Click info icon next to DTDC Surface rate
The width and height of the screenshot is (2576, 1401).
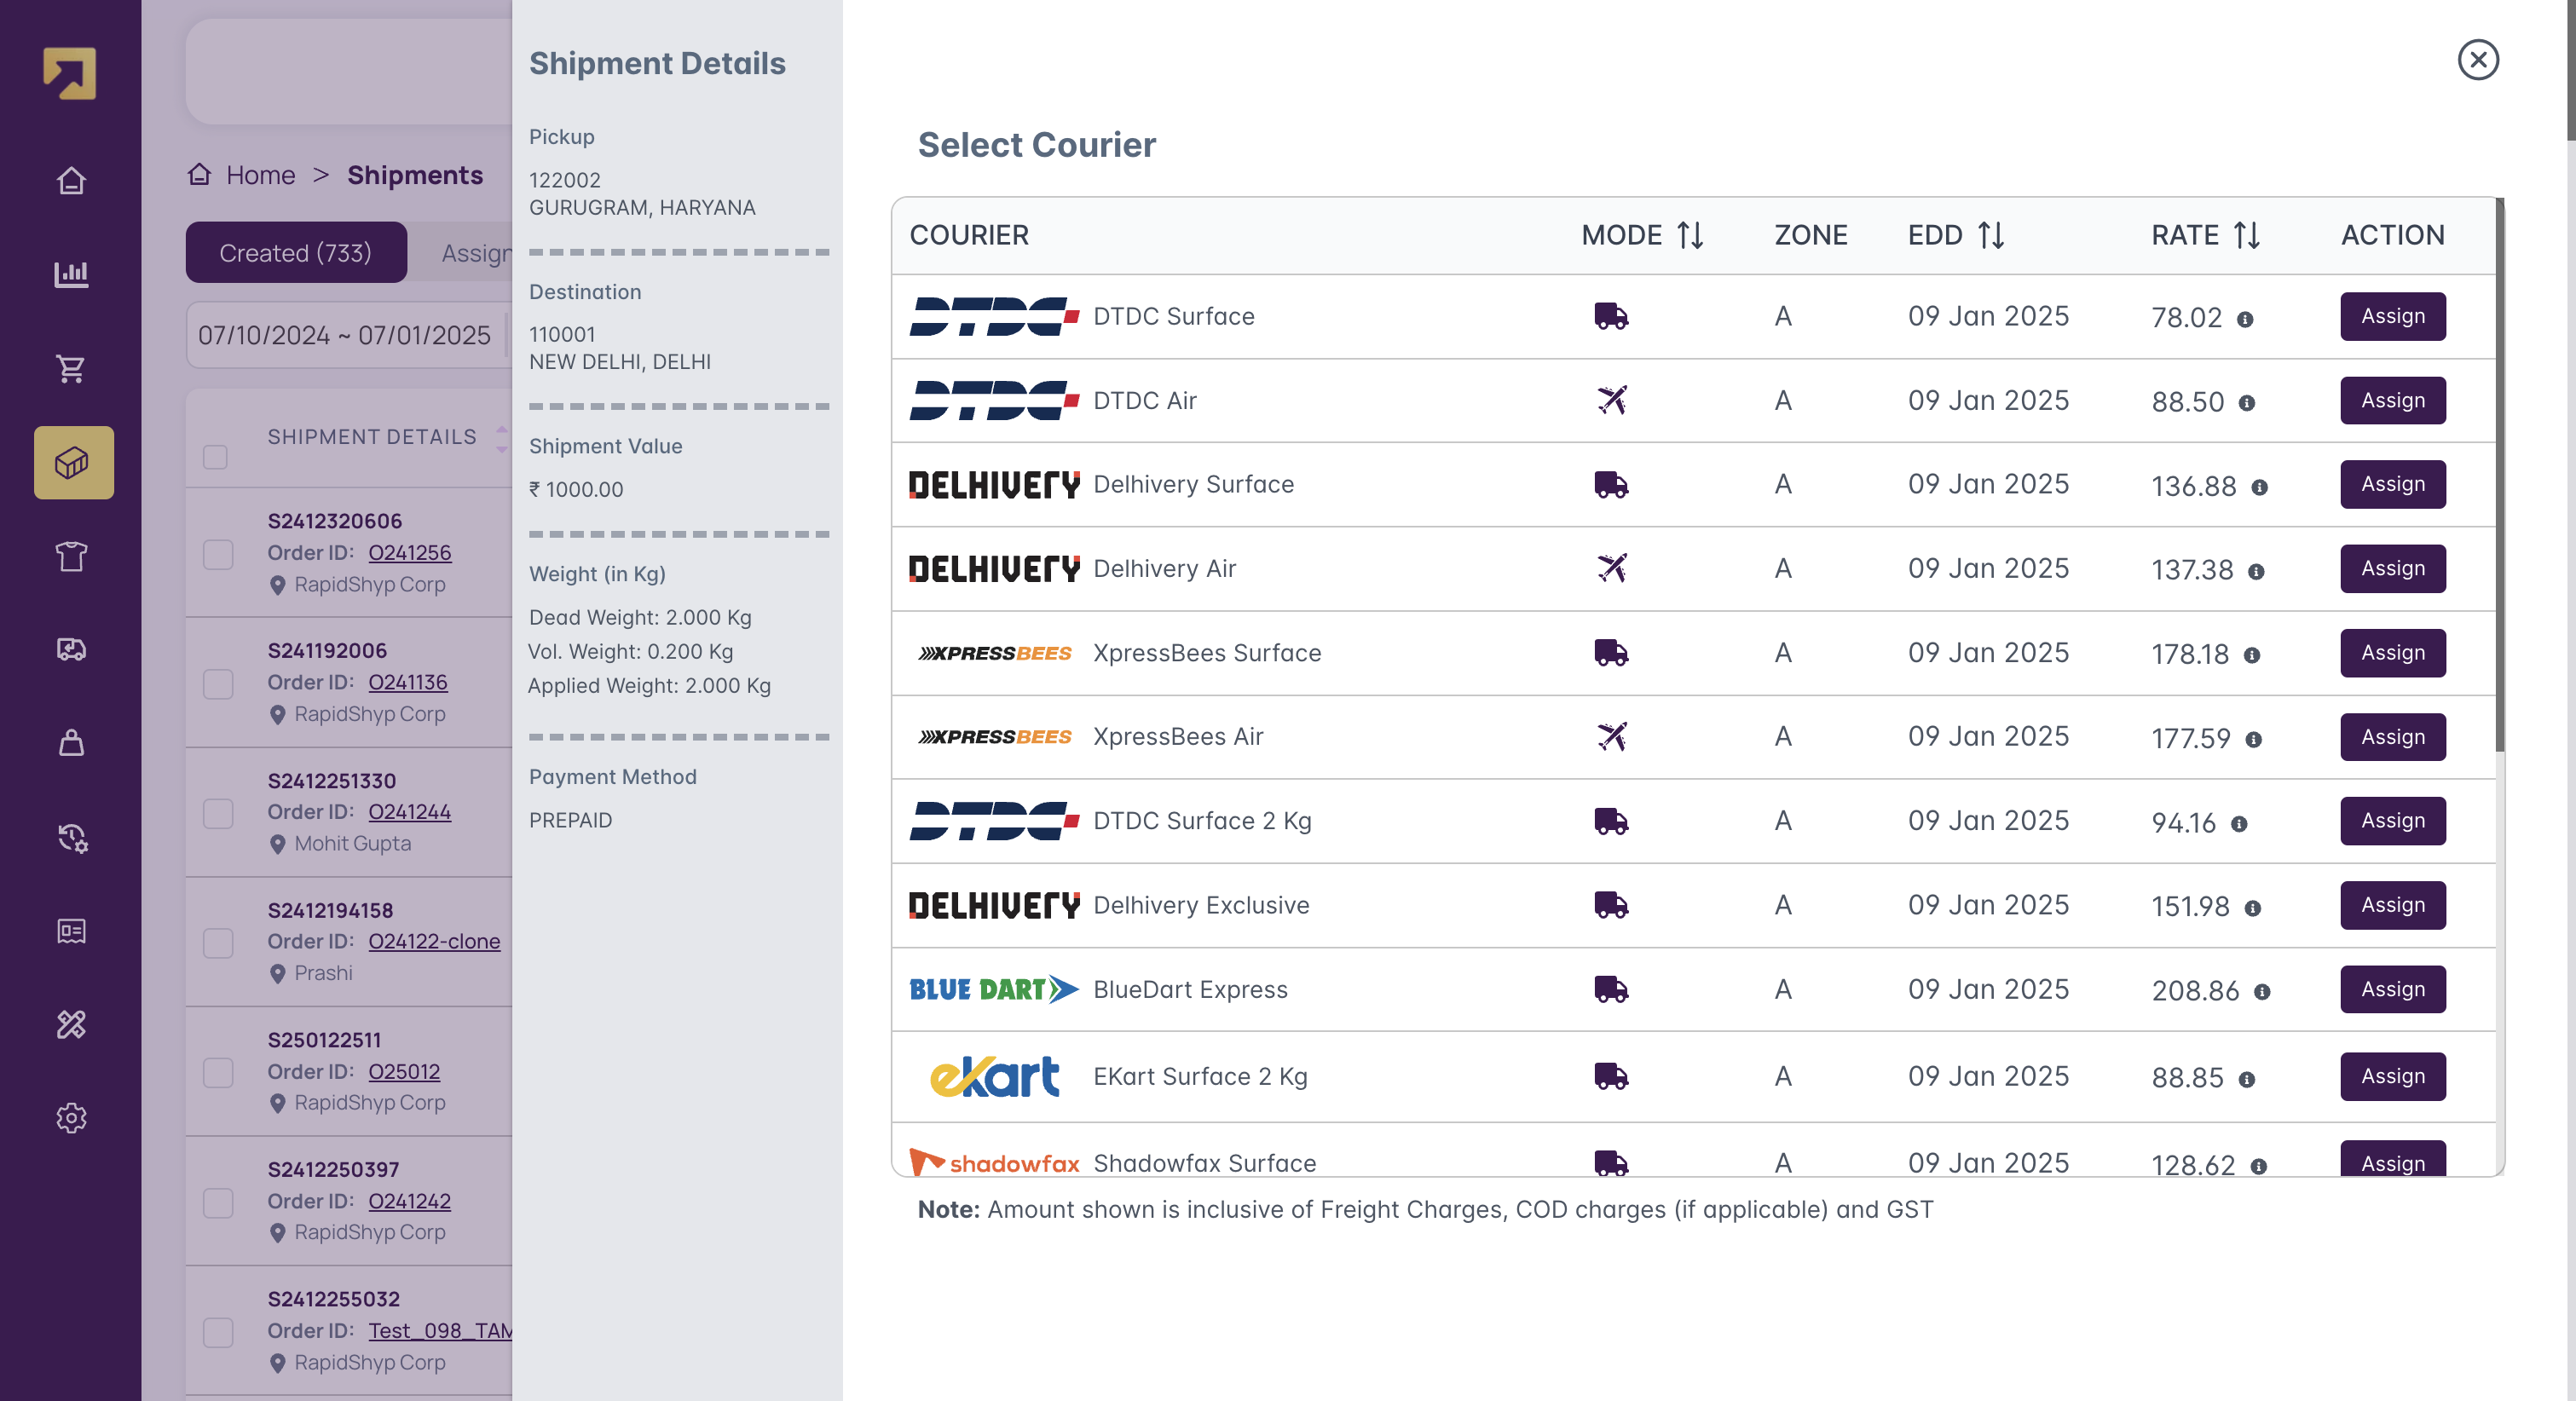(x=2245, y=319)
